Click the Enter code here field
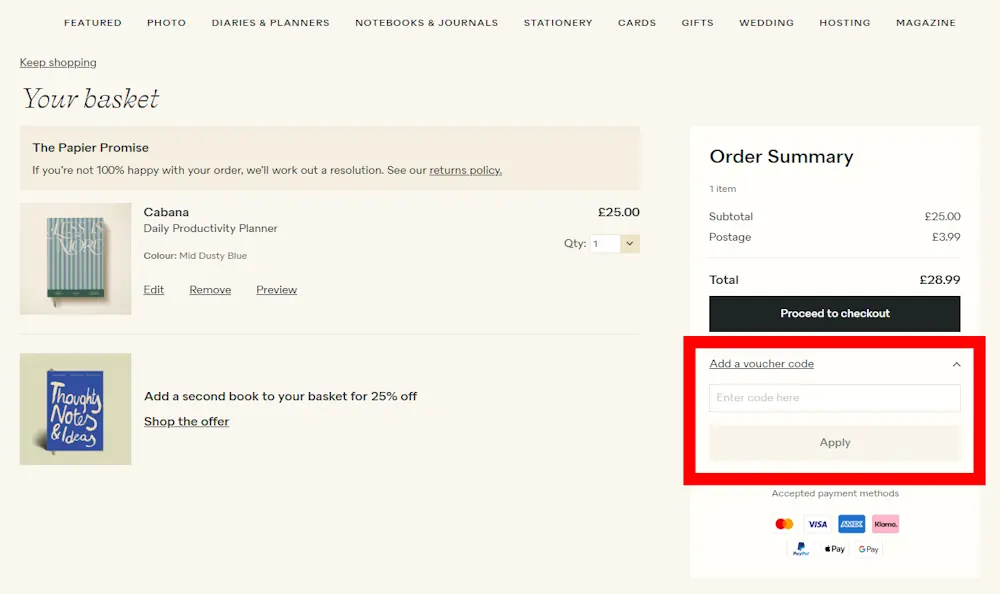The image size is (1000, 594). [x=834, y=397]
